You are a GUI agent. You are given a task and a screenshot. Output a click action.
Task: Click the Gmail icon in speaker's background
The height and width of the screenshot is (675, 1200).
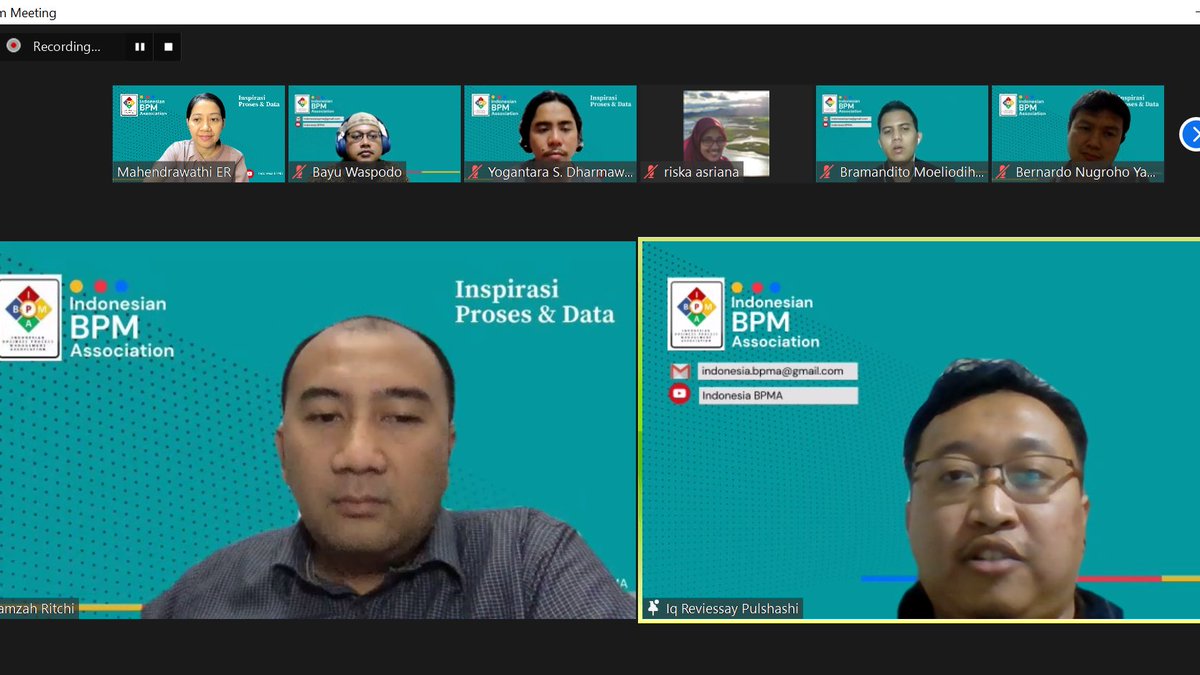680,371
